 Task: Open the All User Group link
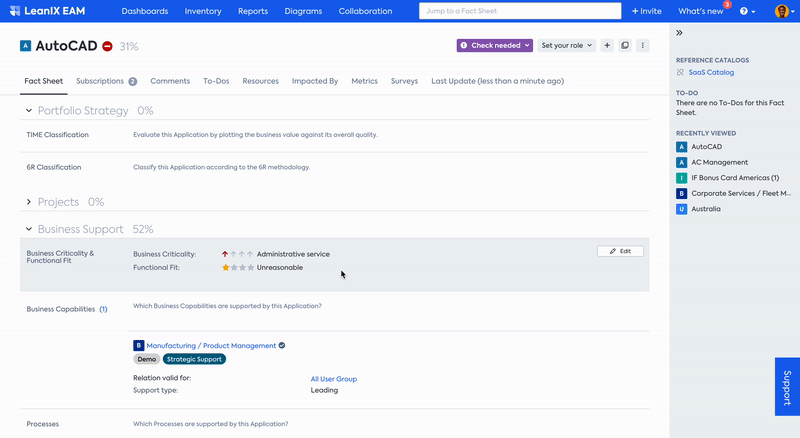334,379
